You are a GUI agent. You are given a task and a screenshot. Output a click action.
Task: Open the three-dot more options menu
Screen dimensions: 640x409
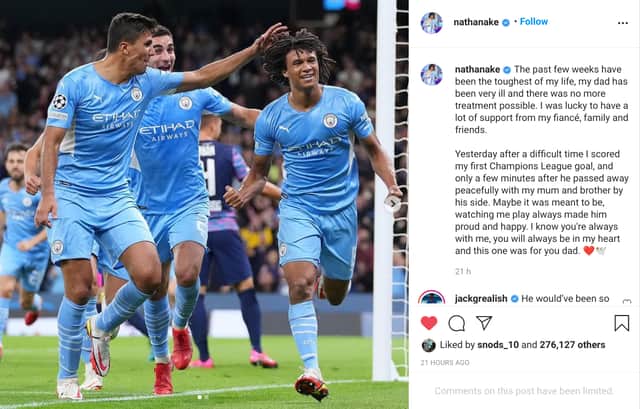click(623, 23)
